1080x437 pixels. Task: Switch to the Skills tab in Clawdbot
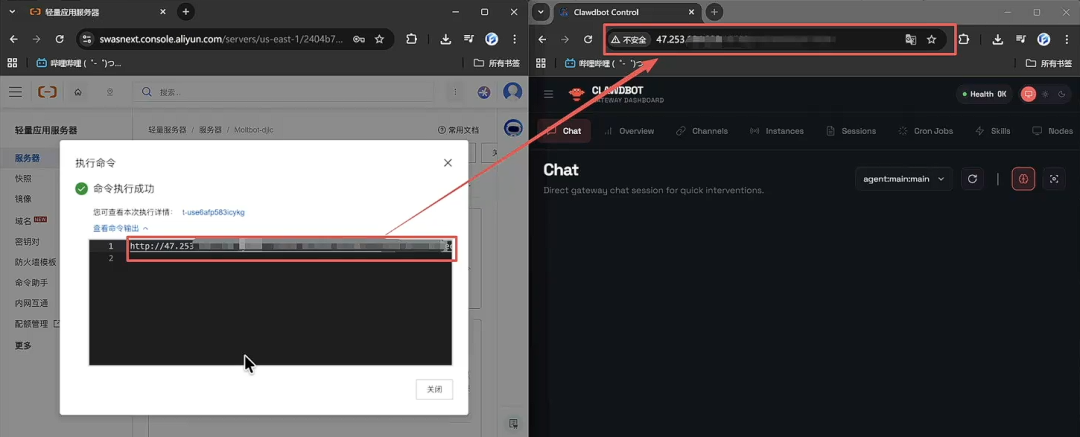tap(993, 131)
